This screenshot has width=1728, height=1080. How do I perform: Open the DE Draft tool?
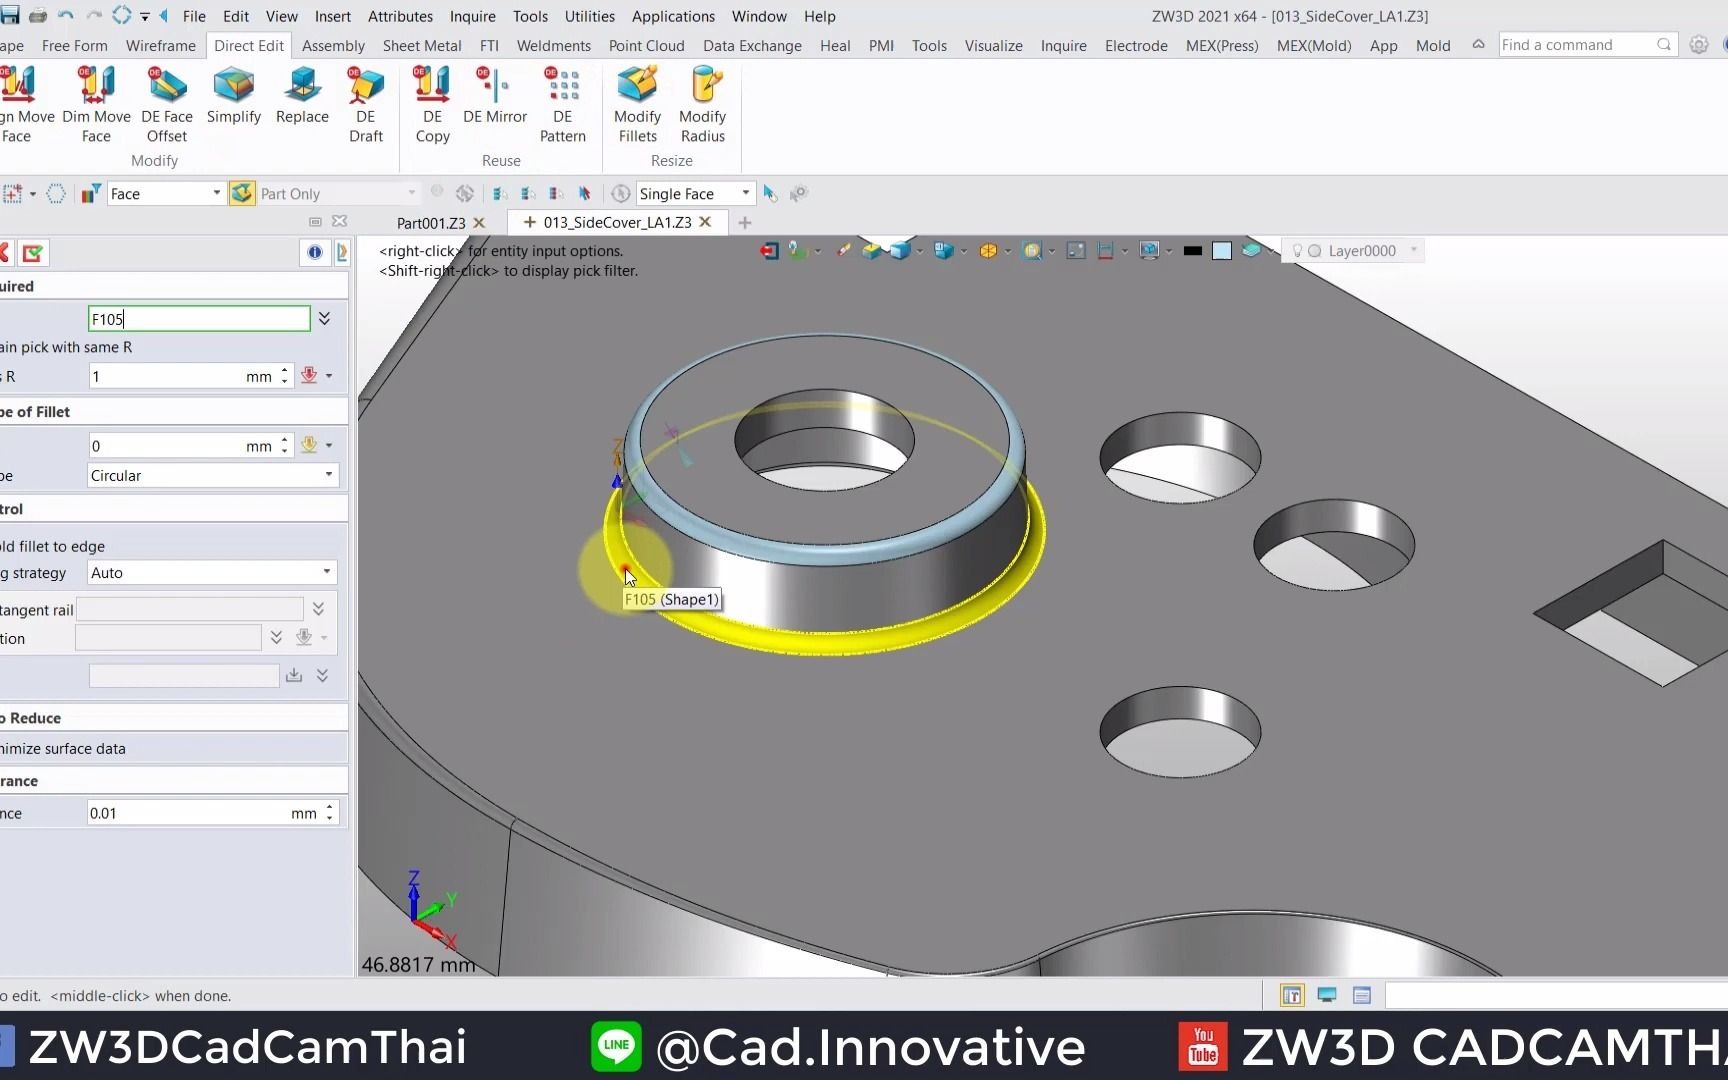(366, 100)
